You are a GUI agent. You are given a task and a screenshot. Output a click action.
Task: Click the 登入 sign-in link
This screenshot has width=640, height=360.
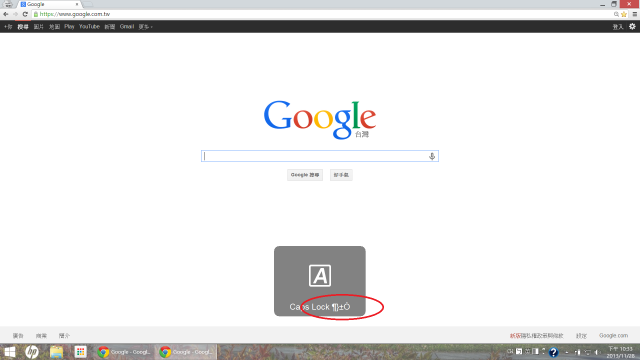click(618, 27)
